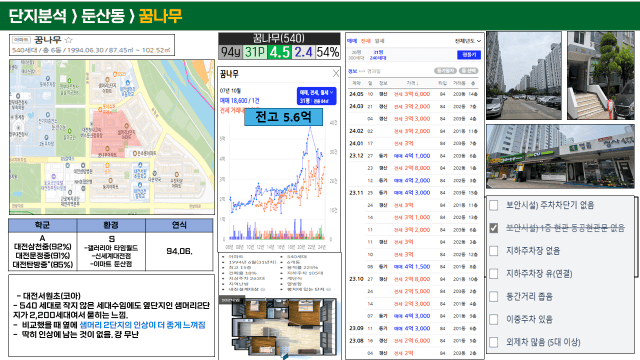The width and height of the screenshot is (640, 360).
Task: Check 보안시설) 주차차단기 없음 checkbox
Action: (493, 205)
